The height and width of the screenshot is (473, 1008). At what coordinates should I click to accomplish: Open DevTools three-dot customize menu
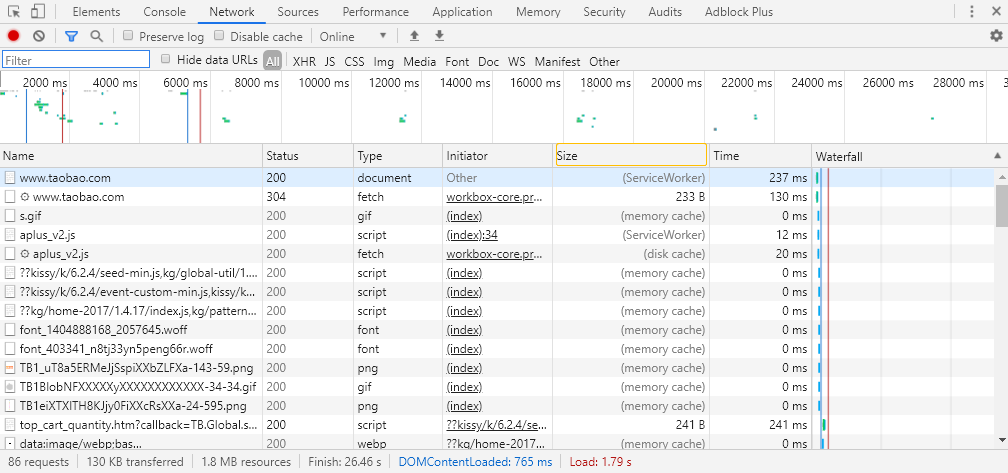972,12
